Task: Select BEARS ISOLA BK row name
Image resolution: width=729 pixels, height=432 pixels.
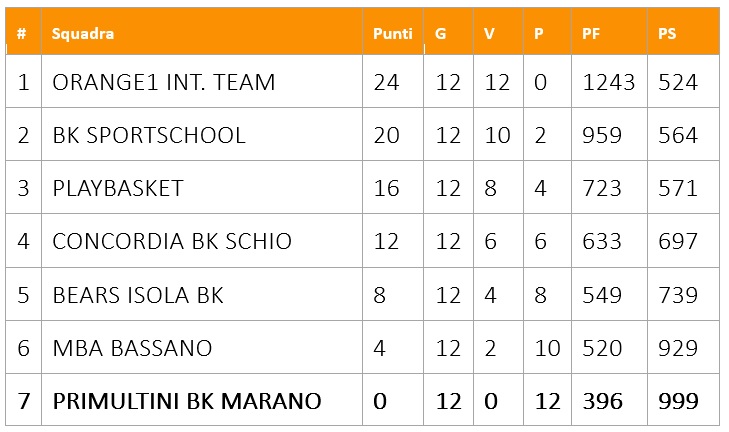Action: tap(138, 295)
